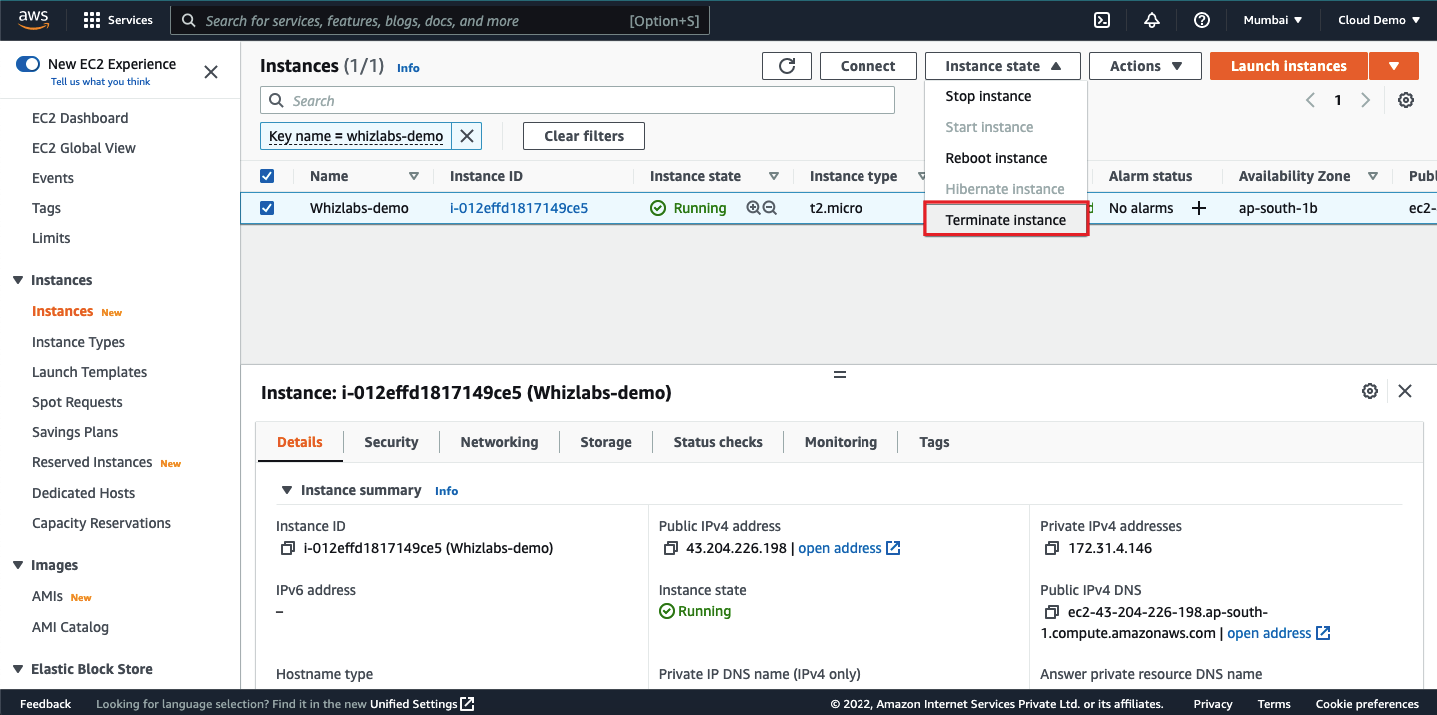
Task: Refresh the instances list
Action: pyautogui.click(x=787, y=66)
